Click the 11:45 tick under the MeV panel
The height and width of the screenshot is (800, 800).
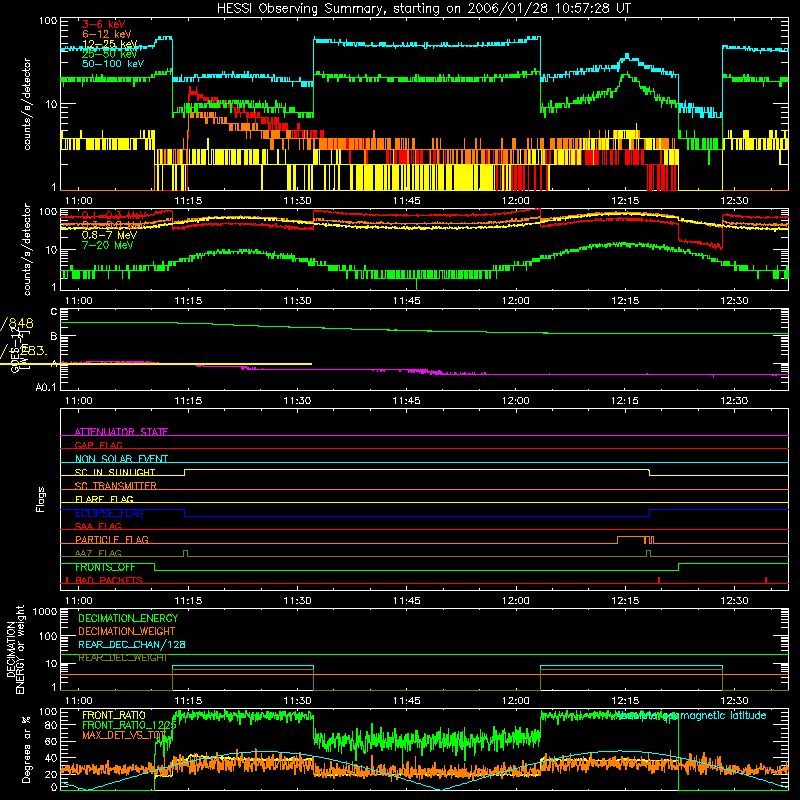point(407,301)
